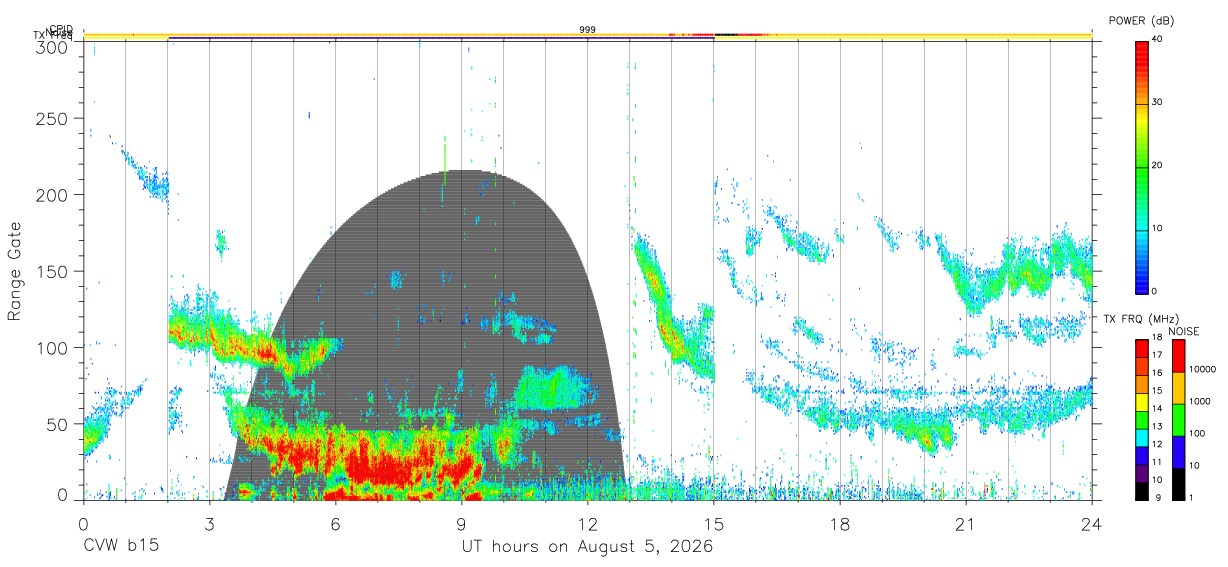Click the y-axis tick label "250"
This screenshot has height=567, width=1228.
[x=52, y=119]
